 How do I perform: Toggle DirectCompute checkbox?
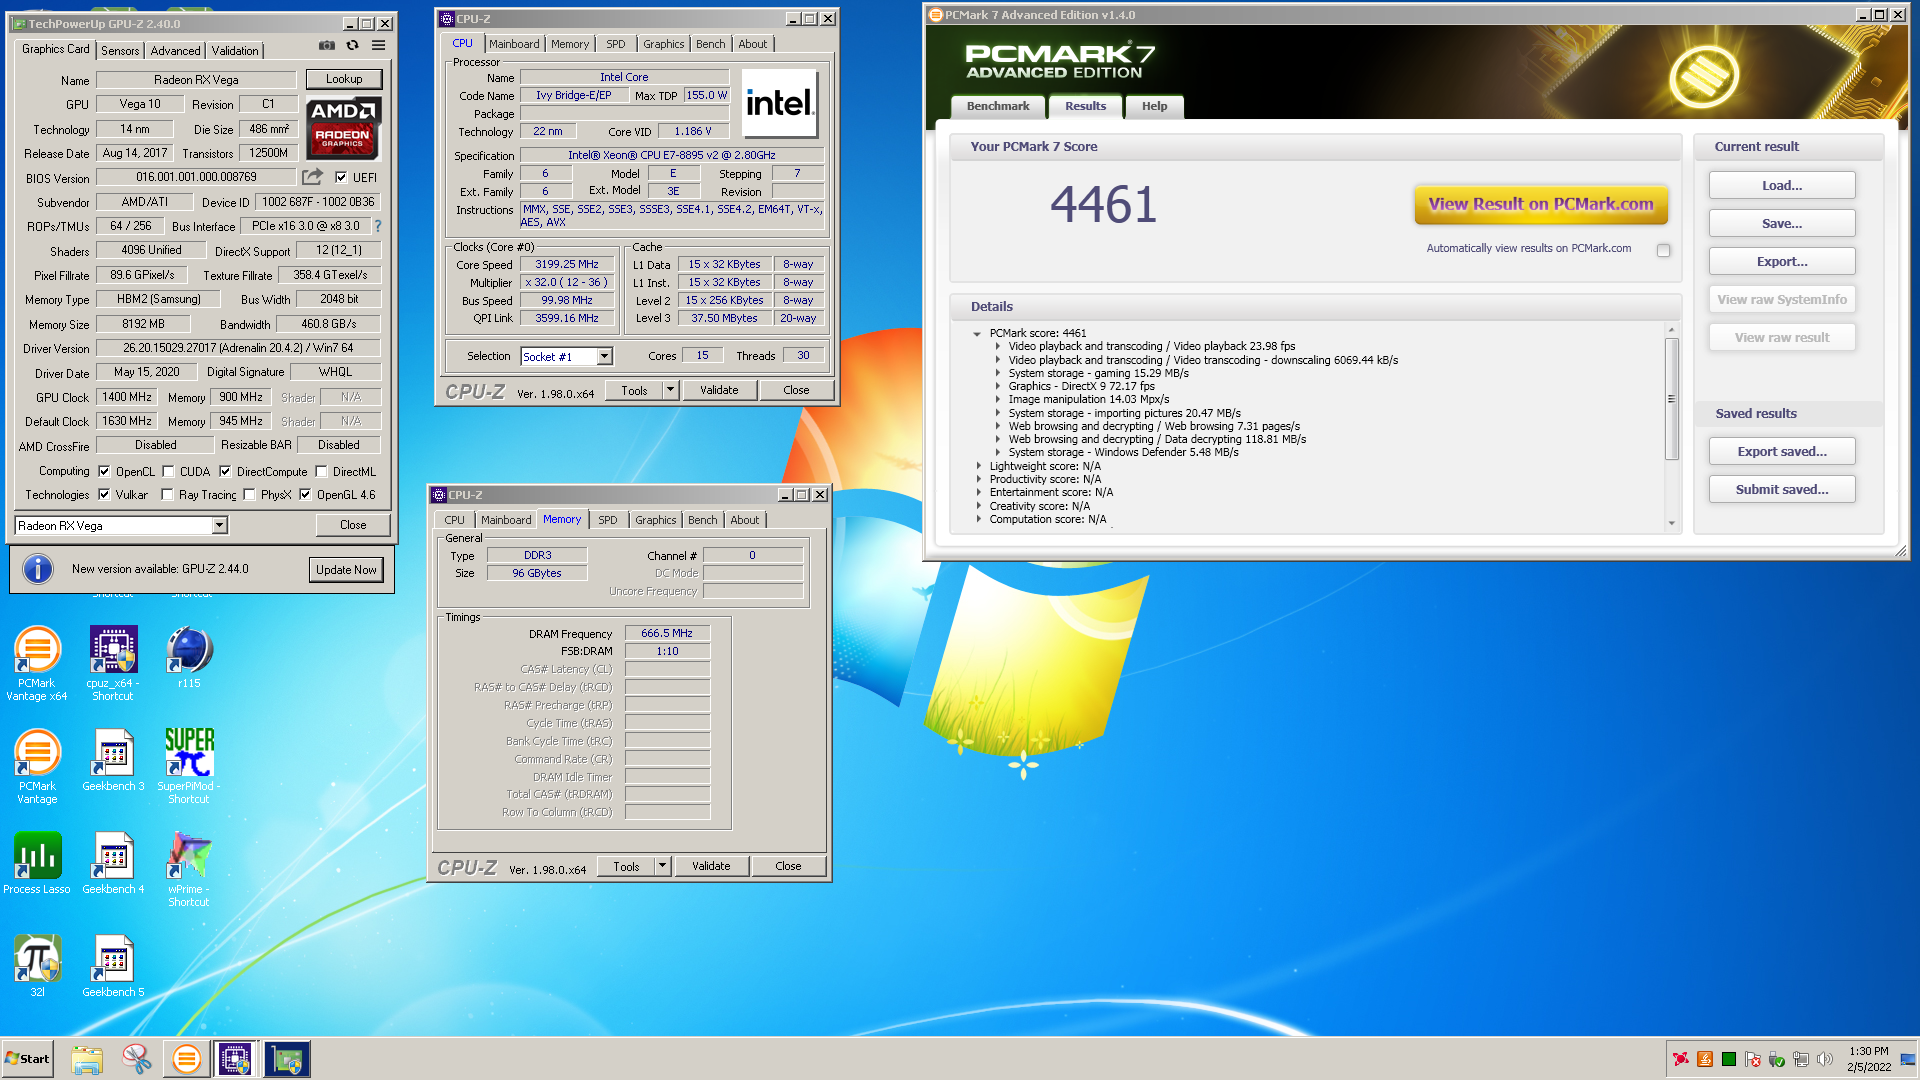click(225, 471)
